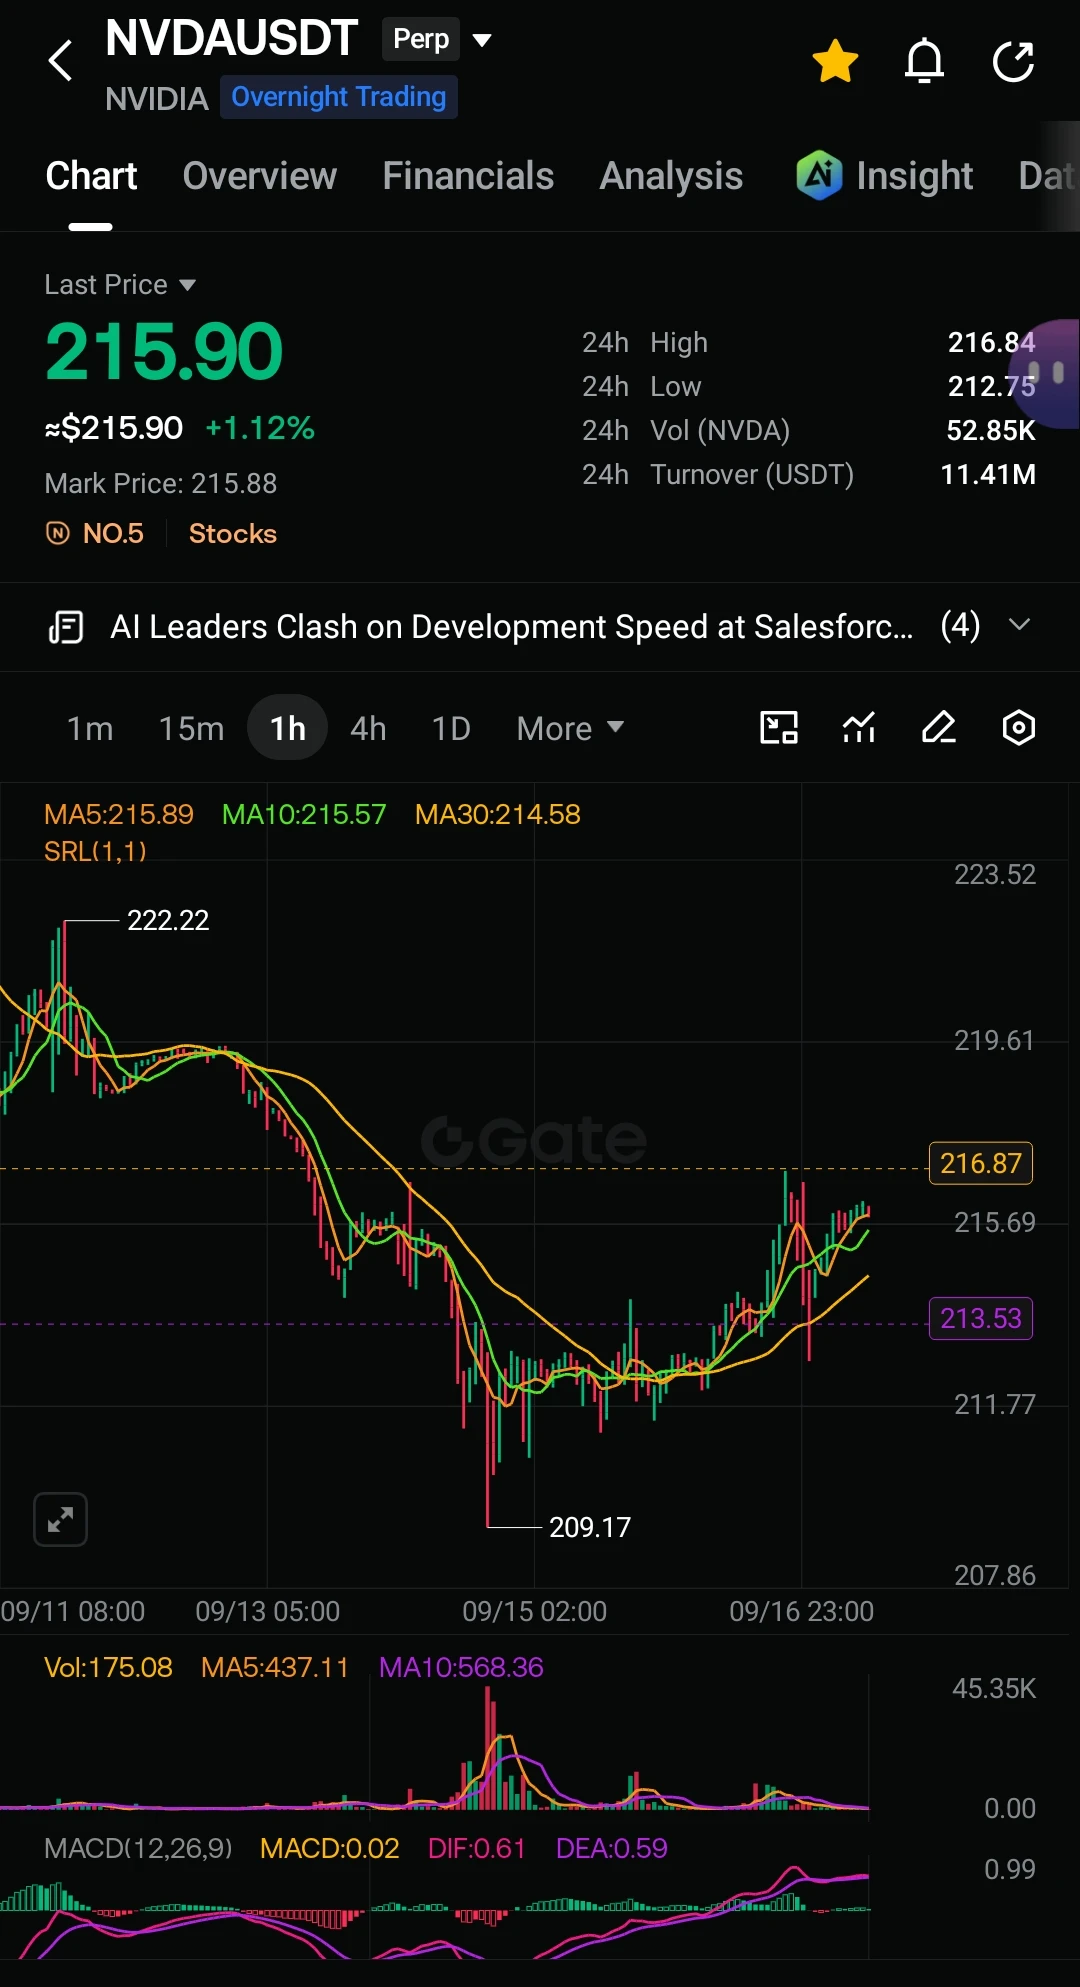Tap the MACD(12,26,9) indicator label

[x=138, y=1848]
